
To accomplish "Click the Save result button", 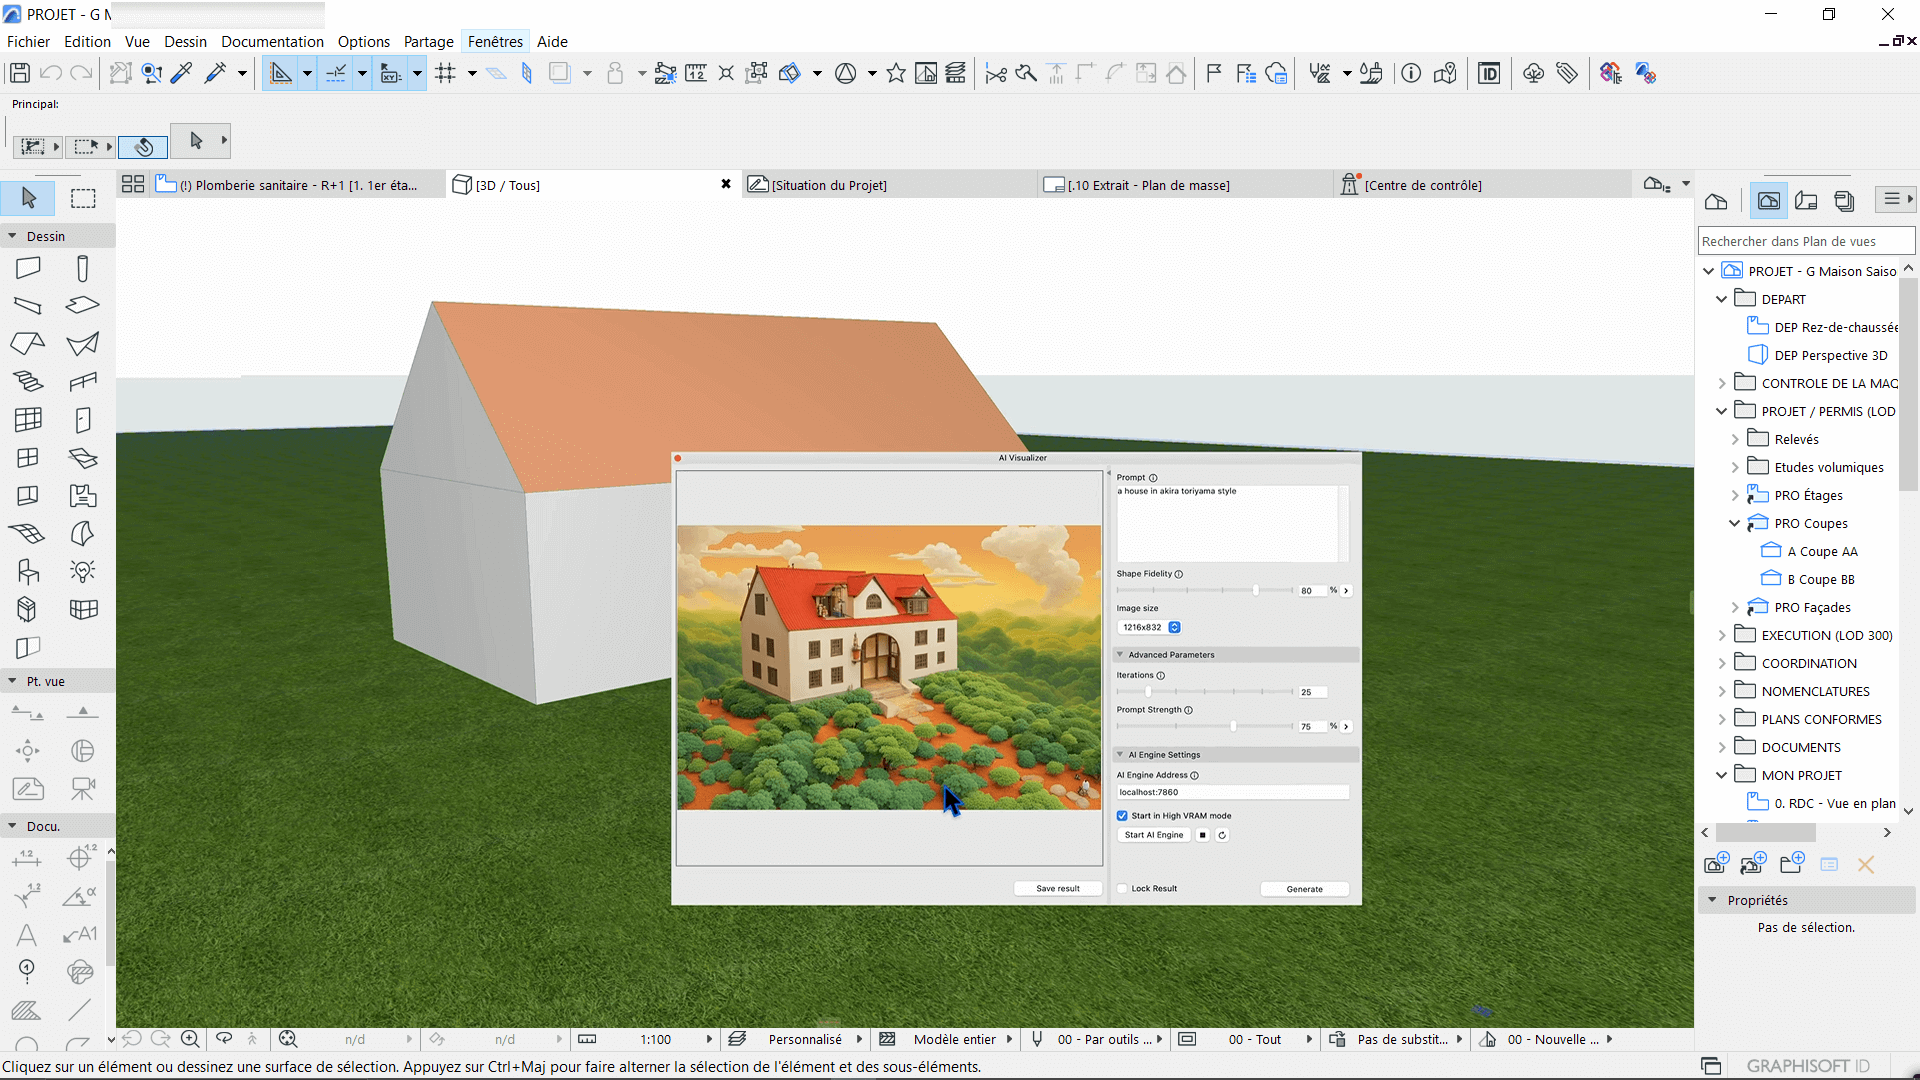I will tap(1057, 888).
